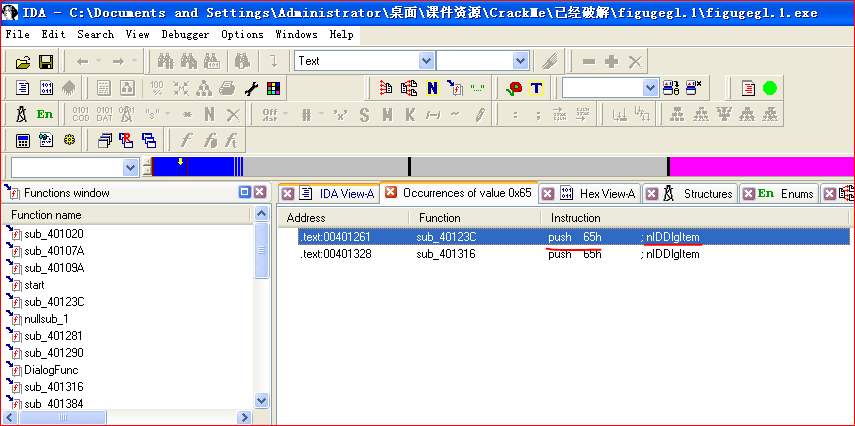The height and width of the screenshot is (426, 855).
Task: Click the red-lined document icon
Action: [749, 88]
